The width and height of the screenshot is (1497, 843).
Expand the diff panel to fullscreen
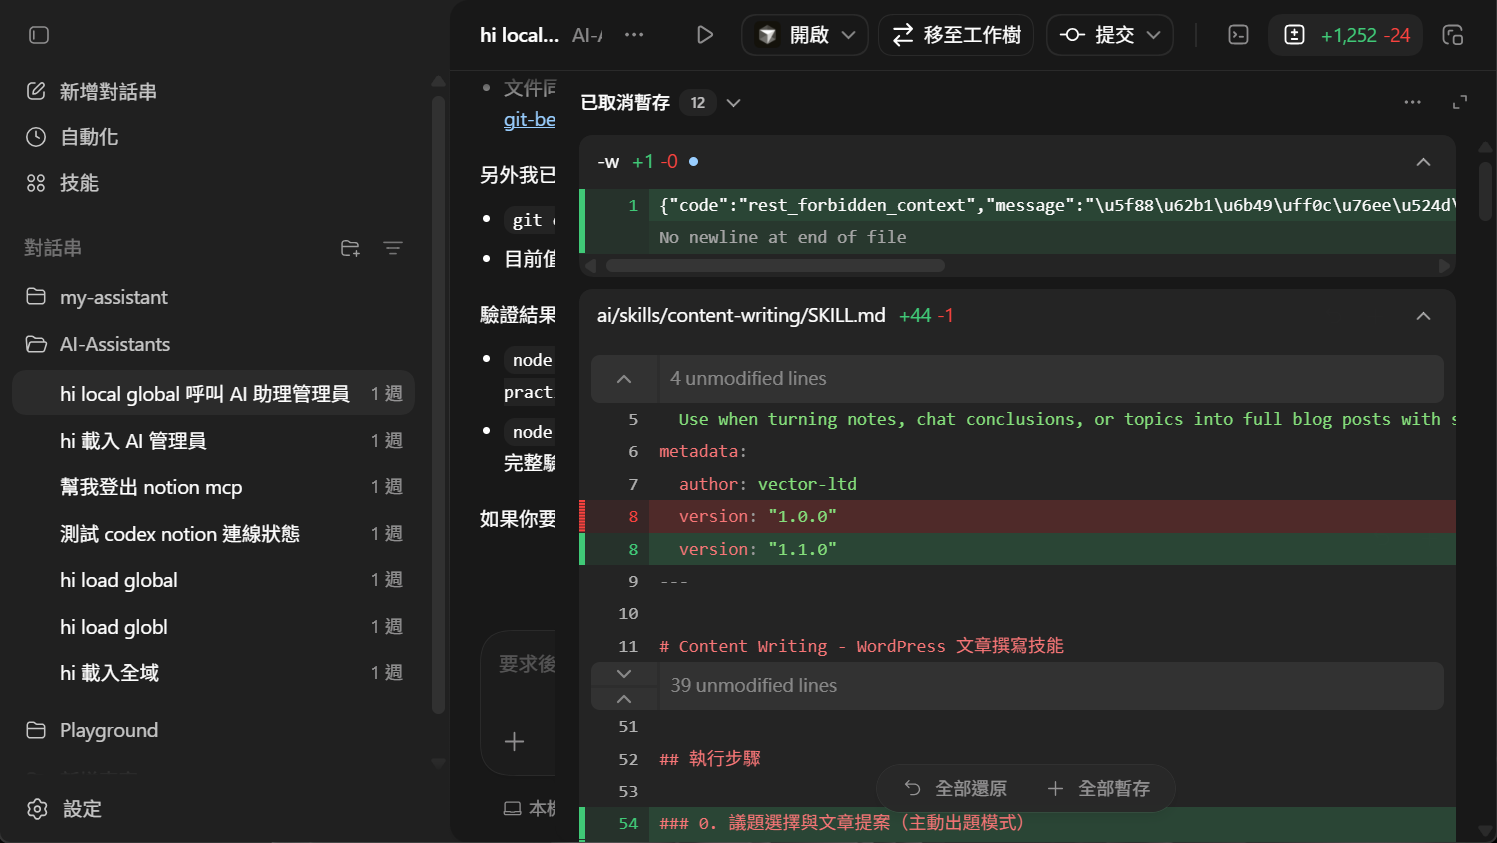click(x=1460, y=102)
